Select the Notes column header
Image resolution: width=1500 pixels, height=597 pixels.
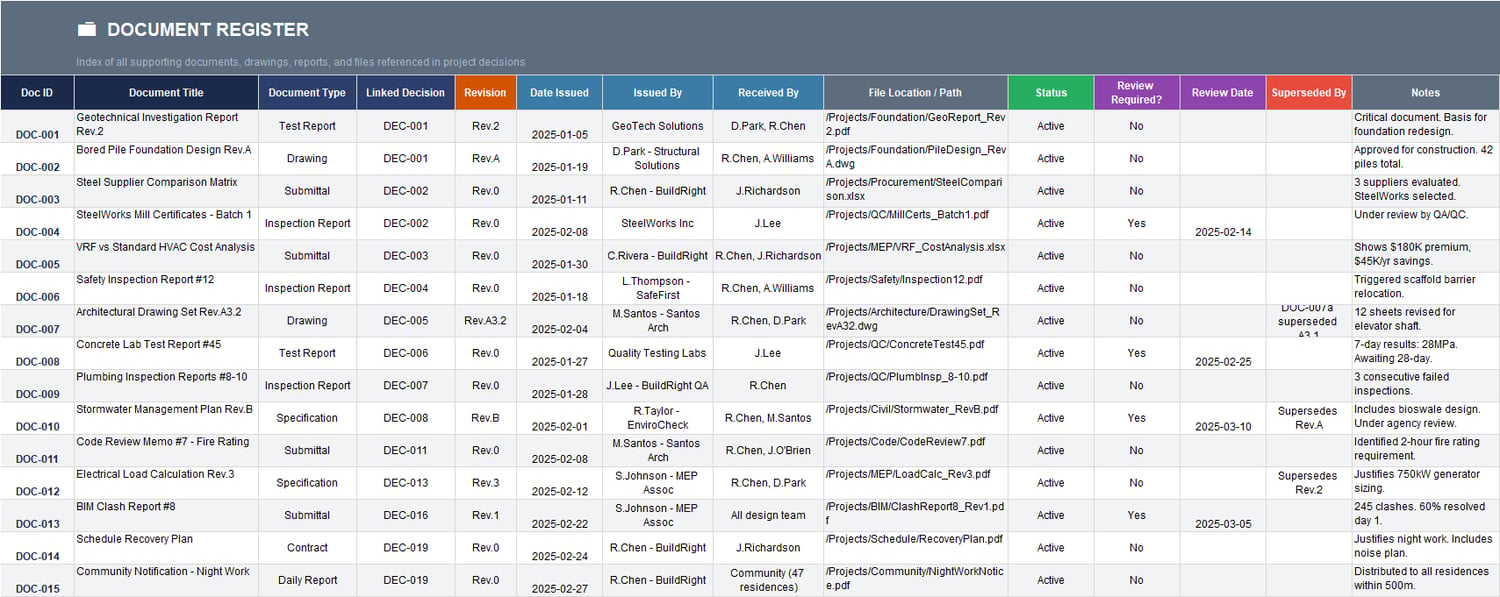pos(1425,92)
